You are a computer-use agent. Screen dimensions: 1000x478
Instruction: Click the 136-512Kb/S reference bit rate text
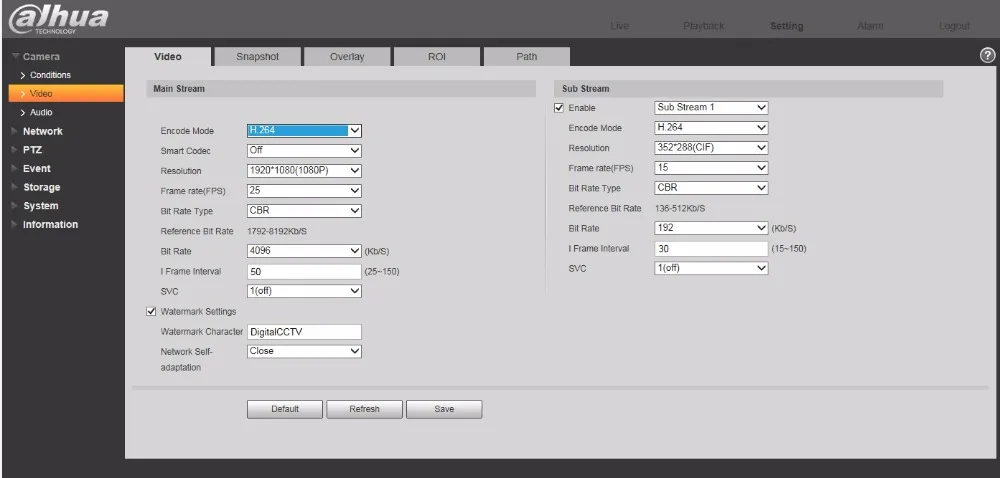pos(680,208)
